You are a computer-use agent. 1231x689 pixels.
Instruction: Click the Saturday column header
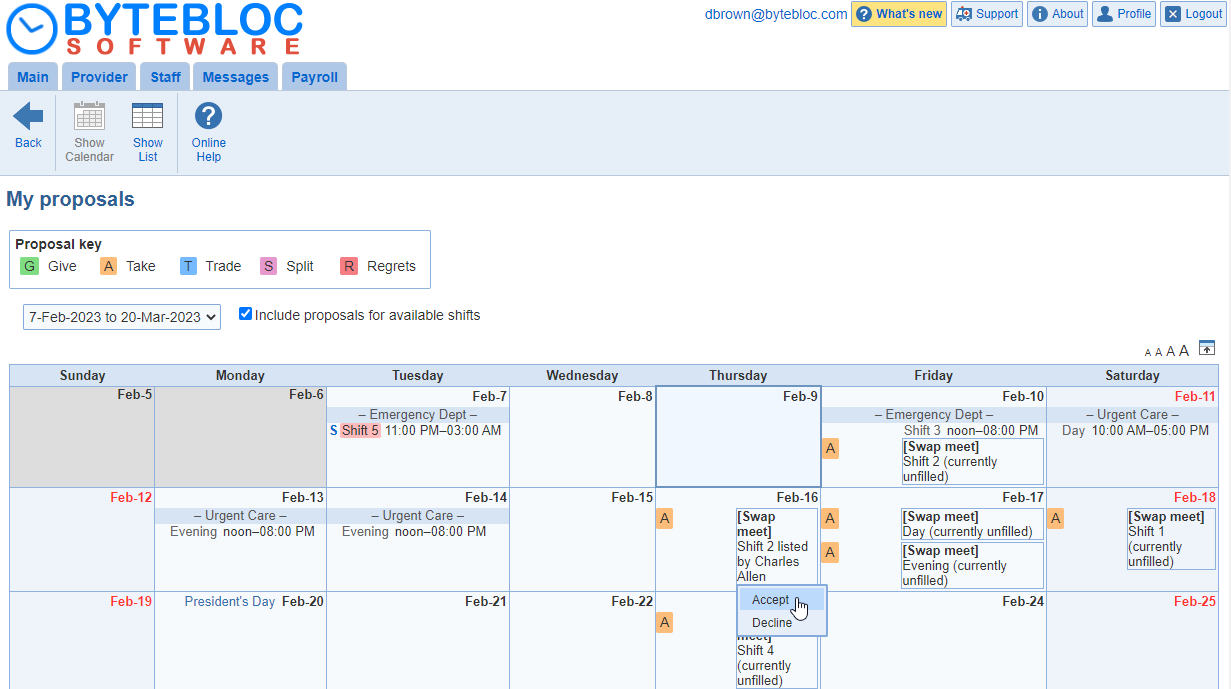(x=1133, y=376)
